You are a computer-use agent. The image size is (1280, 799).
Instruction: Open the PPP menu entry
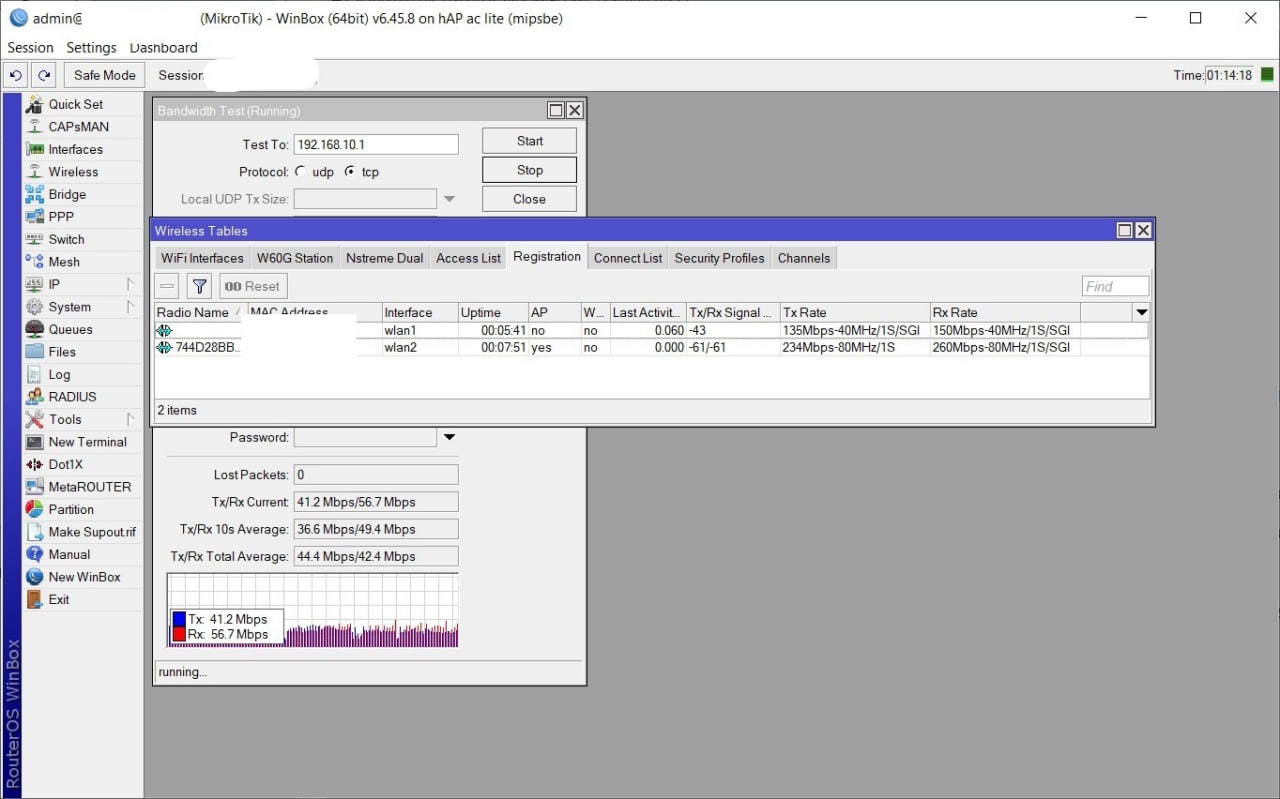pos(61,216)
